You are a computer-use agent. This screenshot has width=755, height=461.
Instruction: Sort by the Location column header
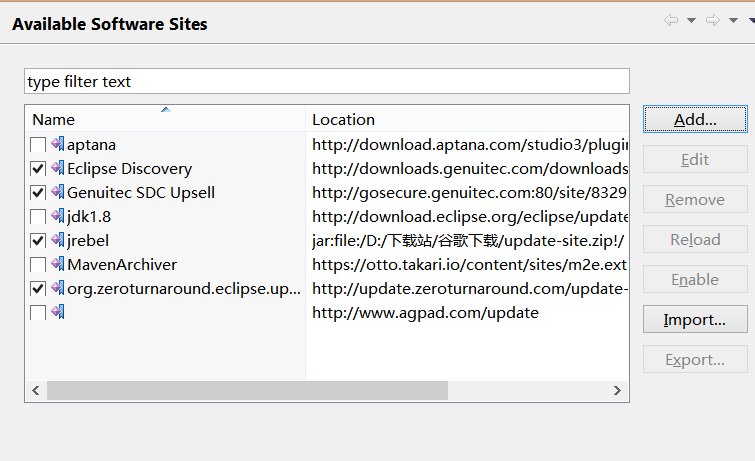click(x=467, y=119)
